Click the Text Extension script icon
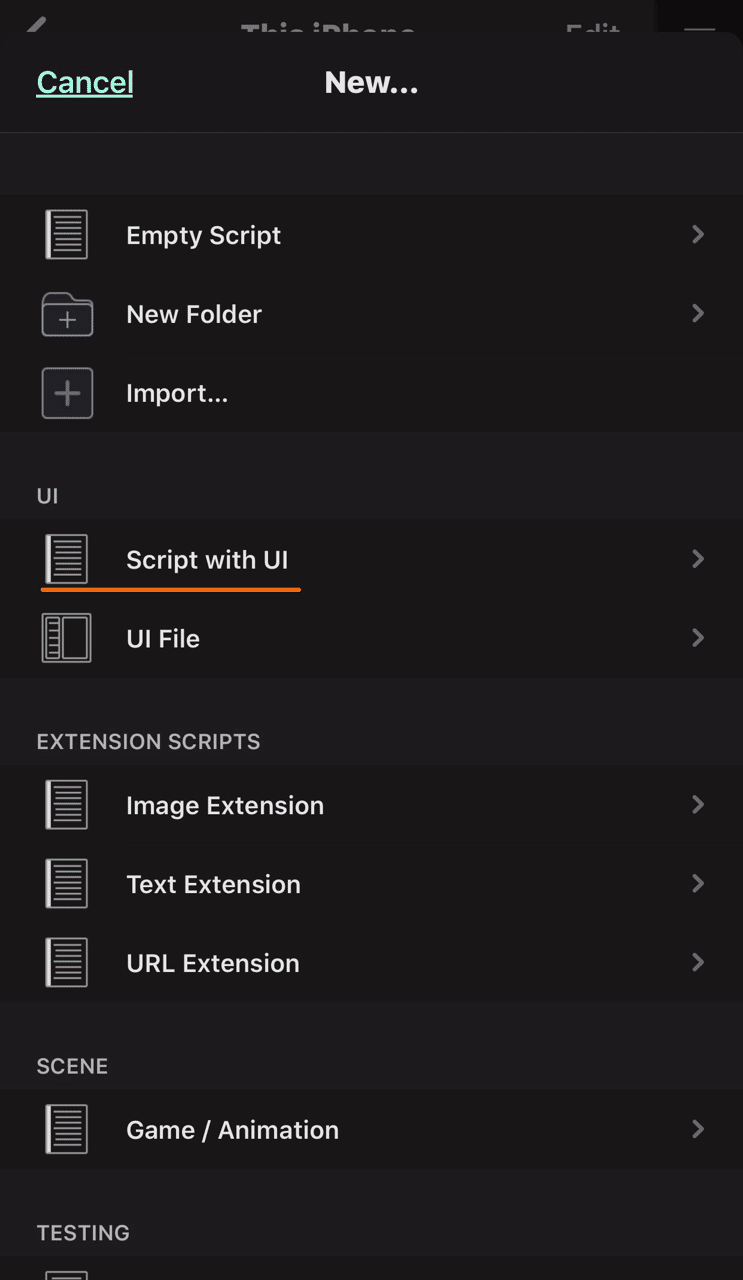The image size is (743, 1280). tap(67, 884)
